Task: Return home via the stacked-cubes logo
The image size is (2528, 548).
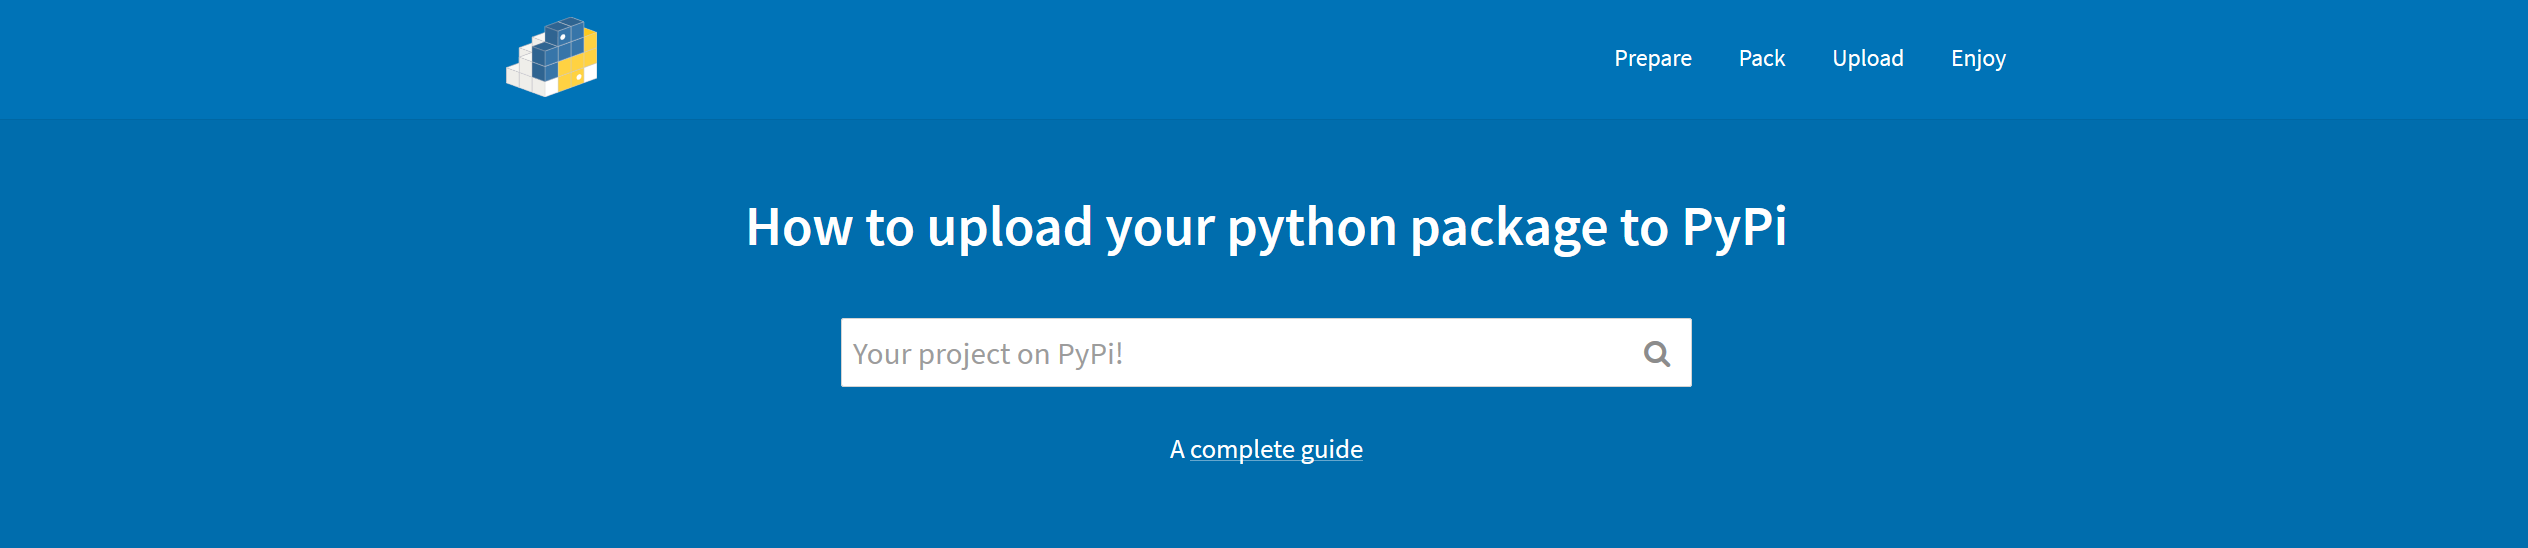Action: pyautogui.click(x=552, y=57)
